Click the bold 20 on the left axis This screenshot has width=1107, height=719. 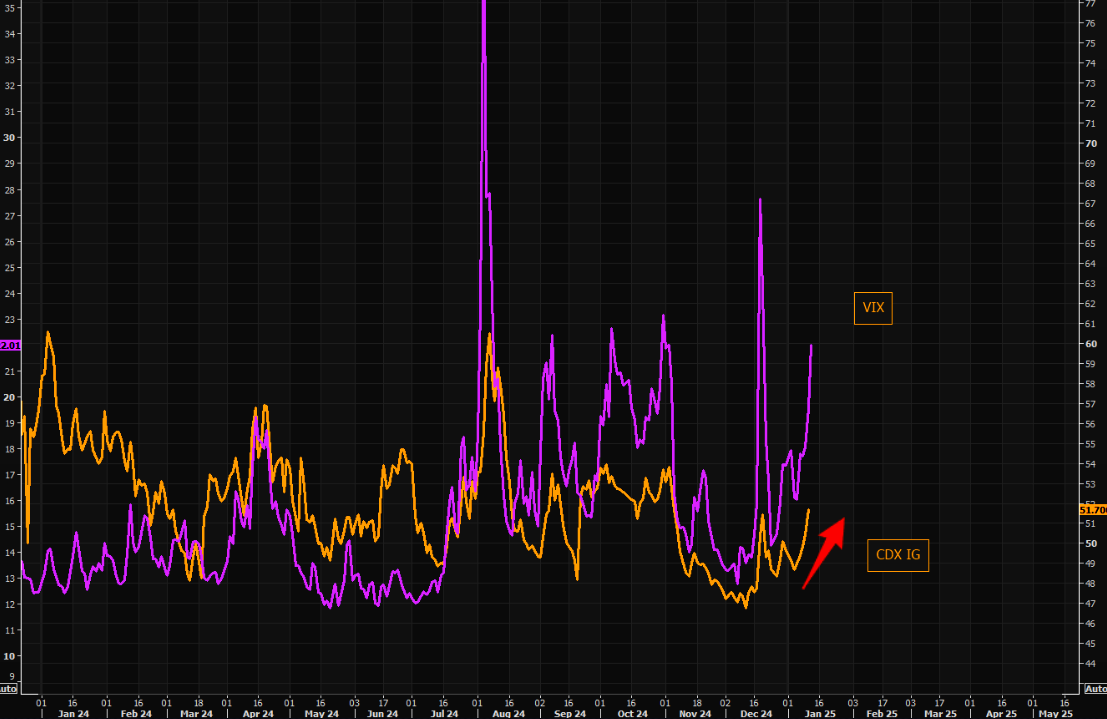[9, 397]
